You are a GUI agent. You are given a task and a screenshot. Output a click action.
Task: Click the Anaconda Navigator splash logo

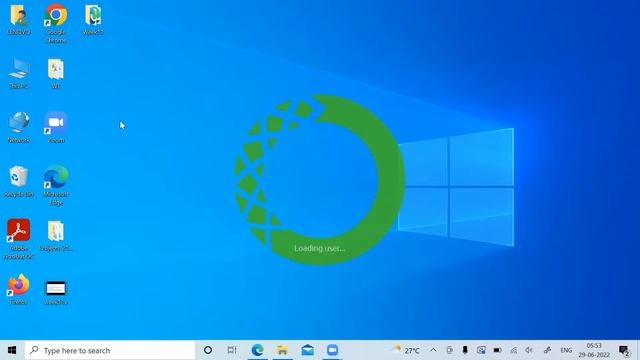[x=320, y=180]
